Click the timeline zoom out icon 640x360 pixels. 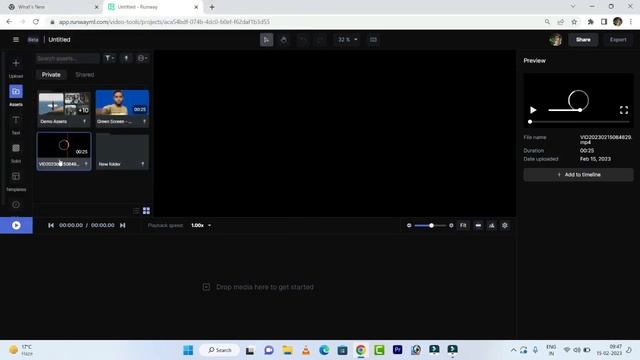click(409, 225)
